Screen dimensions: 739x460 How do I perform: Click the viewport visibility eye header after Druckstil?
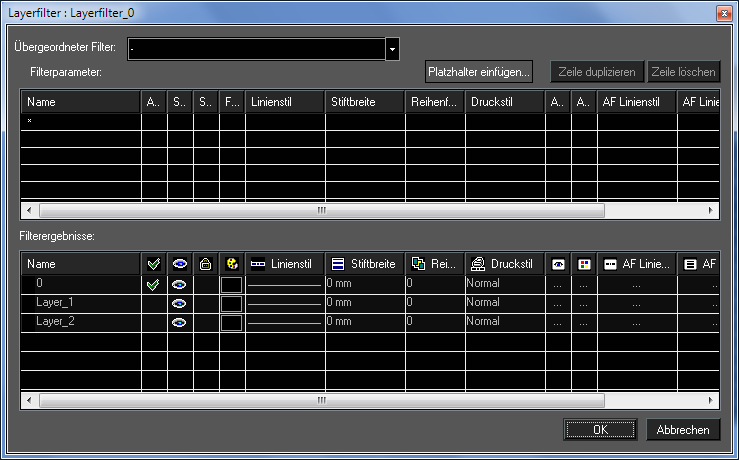[x=558, y=264]
